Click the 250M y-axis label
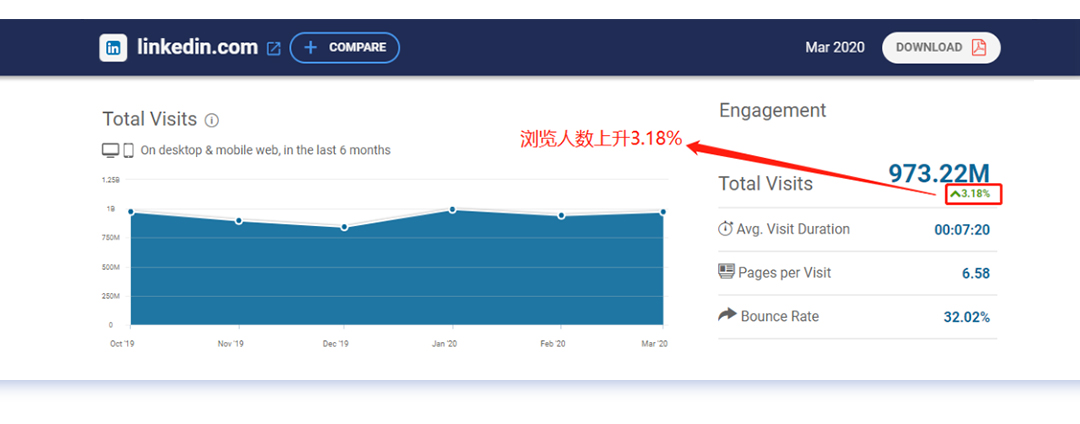 112,296
